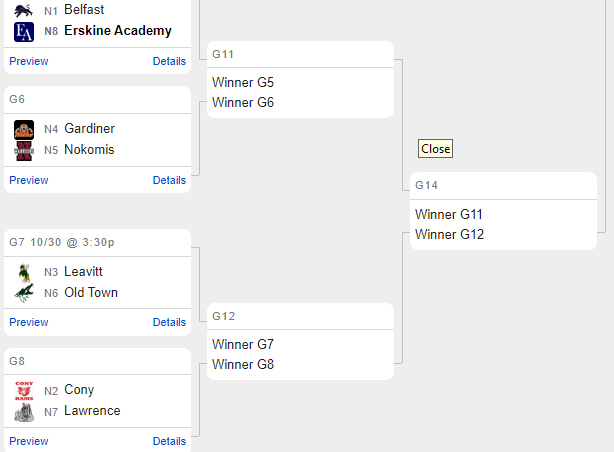
Task: Click the Lawrence team logo
Action: click(24, 411)
